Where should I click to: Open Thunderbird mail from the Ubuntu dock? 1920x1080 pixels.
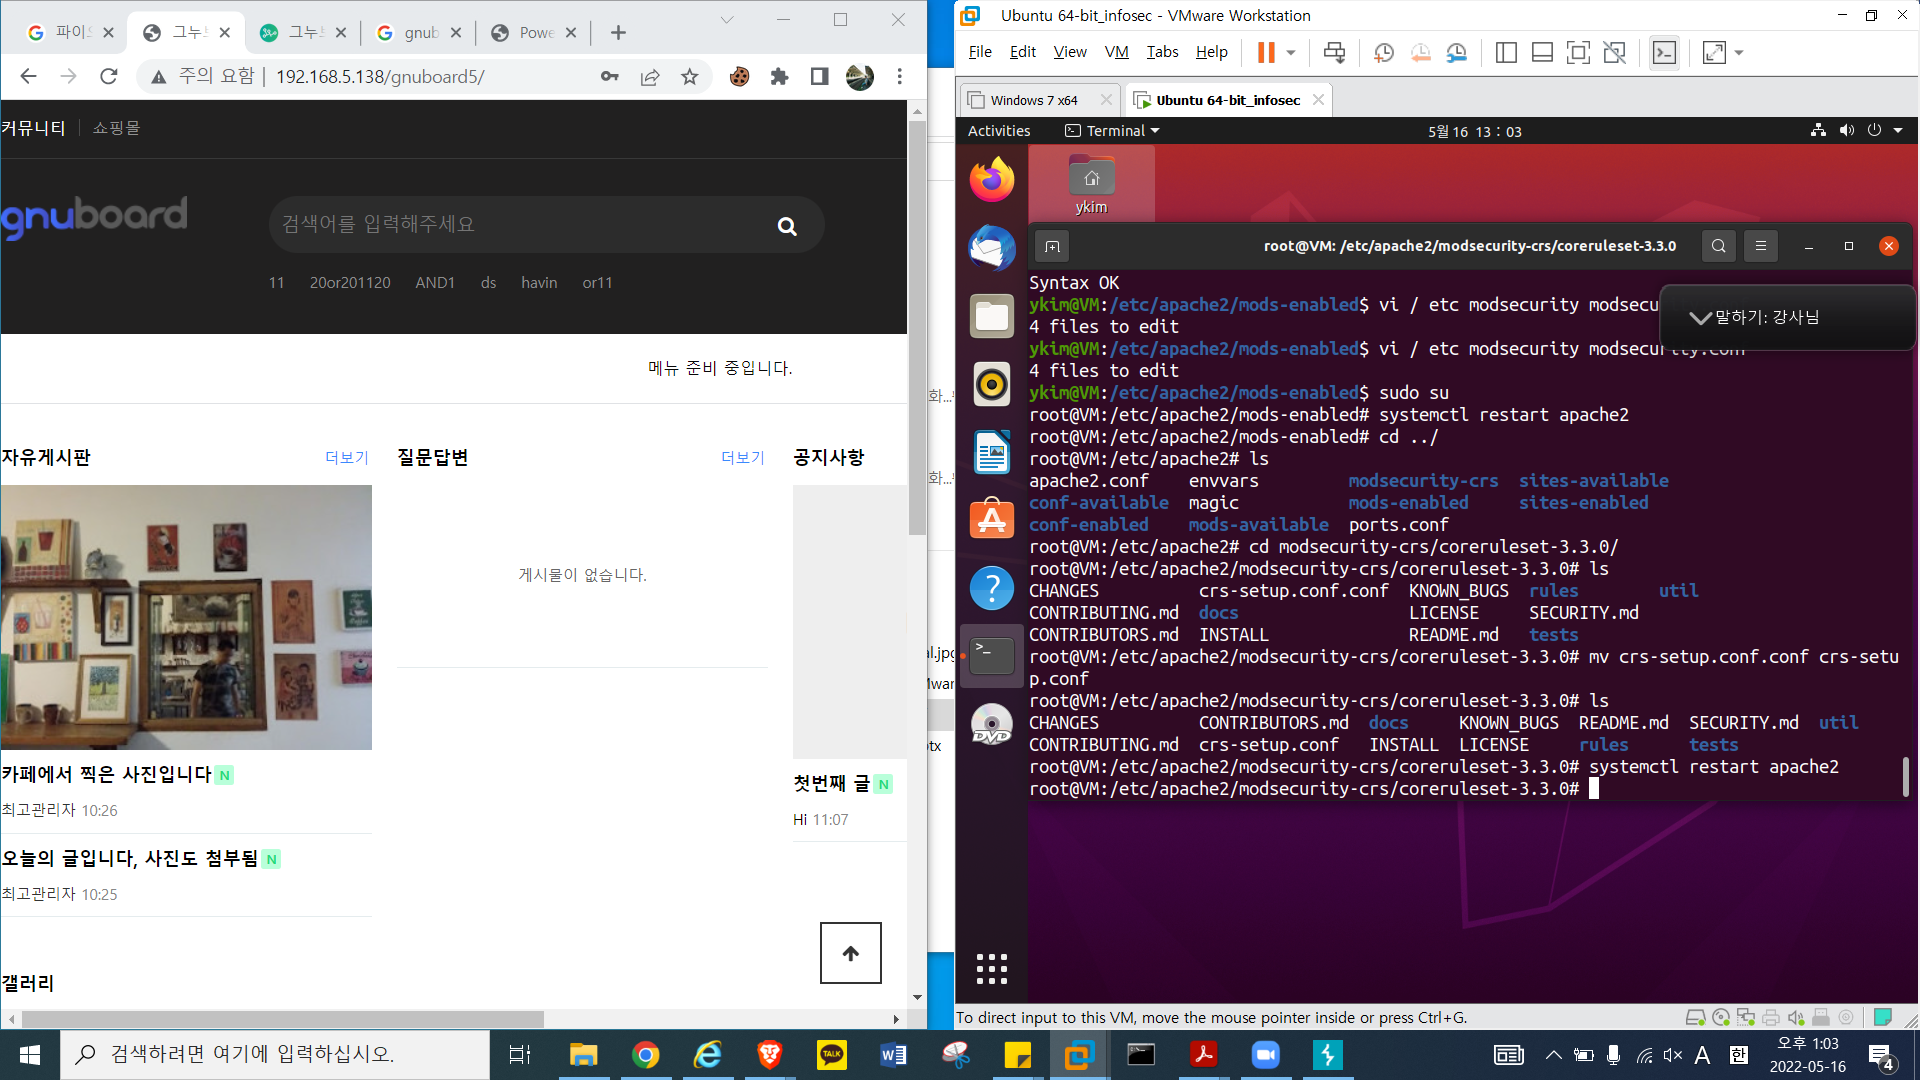(991, 248)
